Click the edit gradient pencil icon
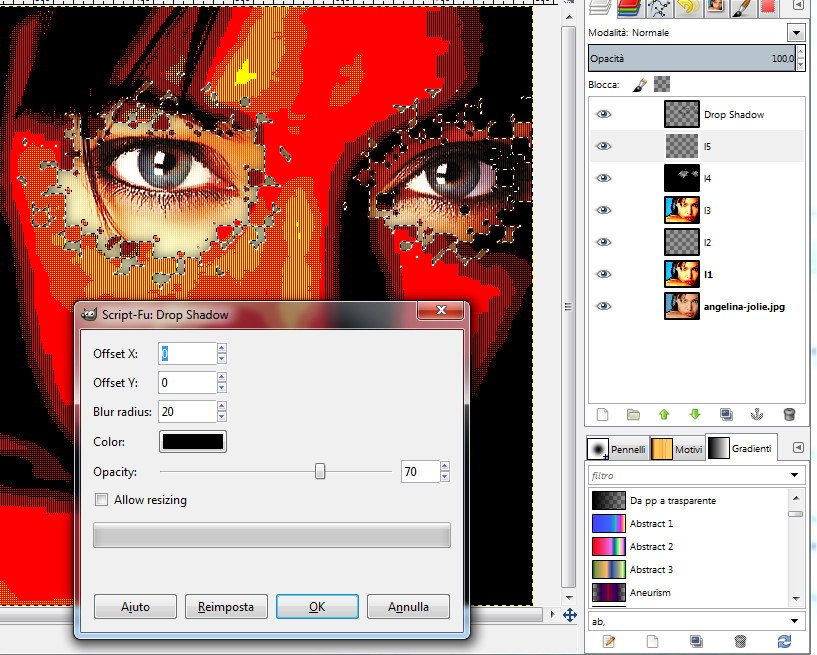 coord(609,641)
